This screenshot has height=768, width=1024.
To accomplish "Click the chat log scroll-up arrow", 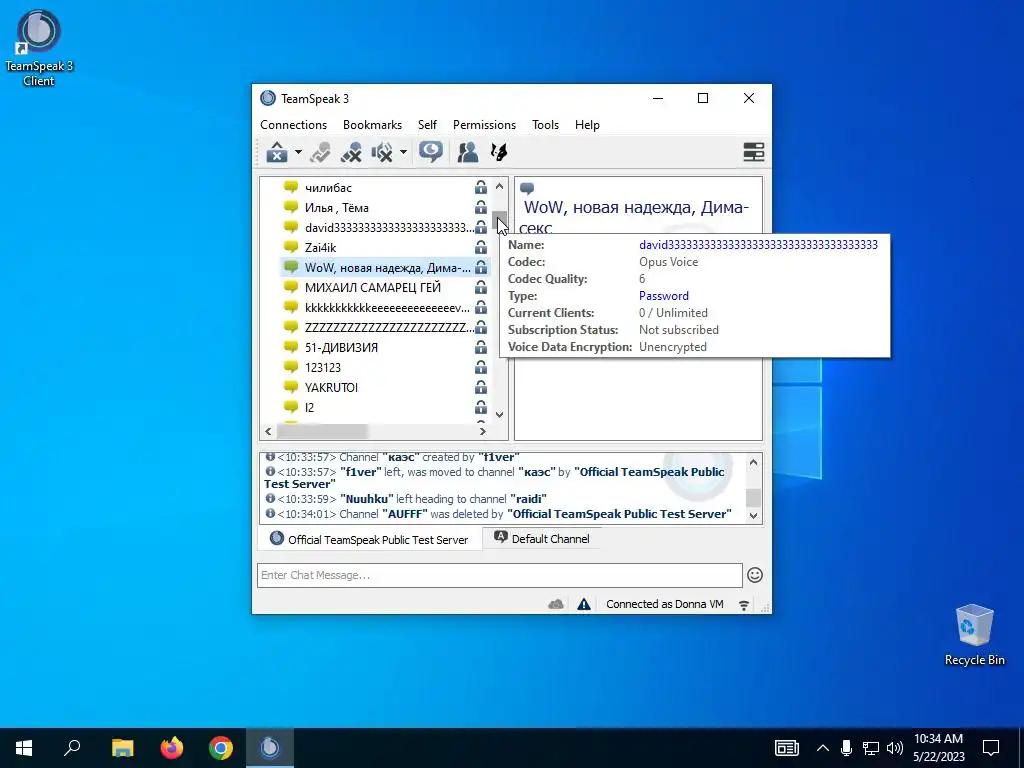I will (x=754, y=462).
